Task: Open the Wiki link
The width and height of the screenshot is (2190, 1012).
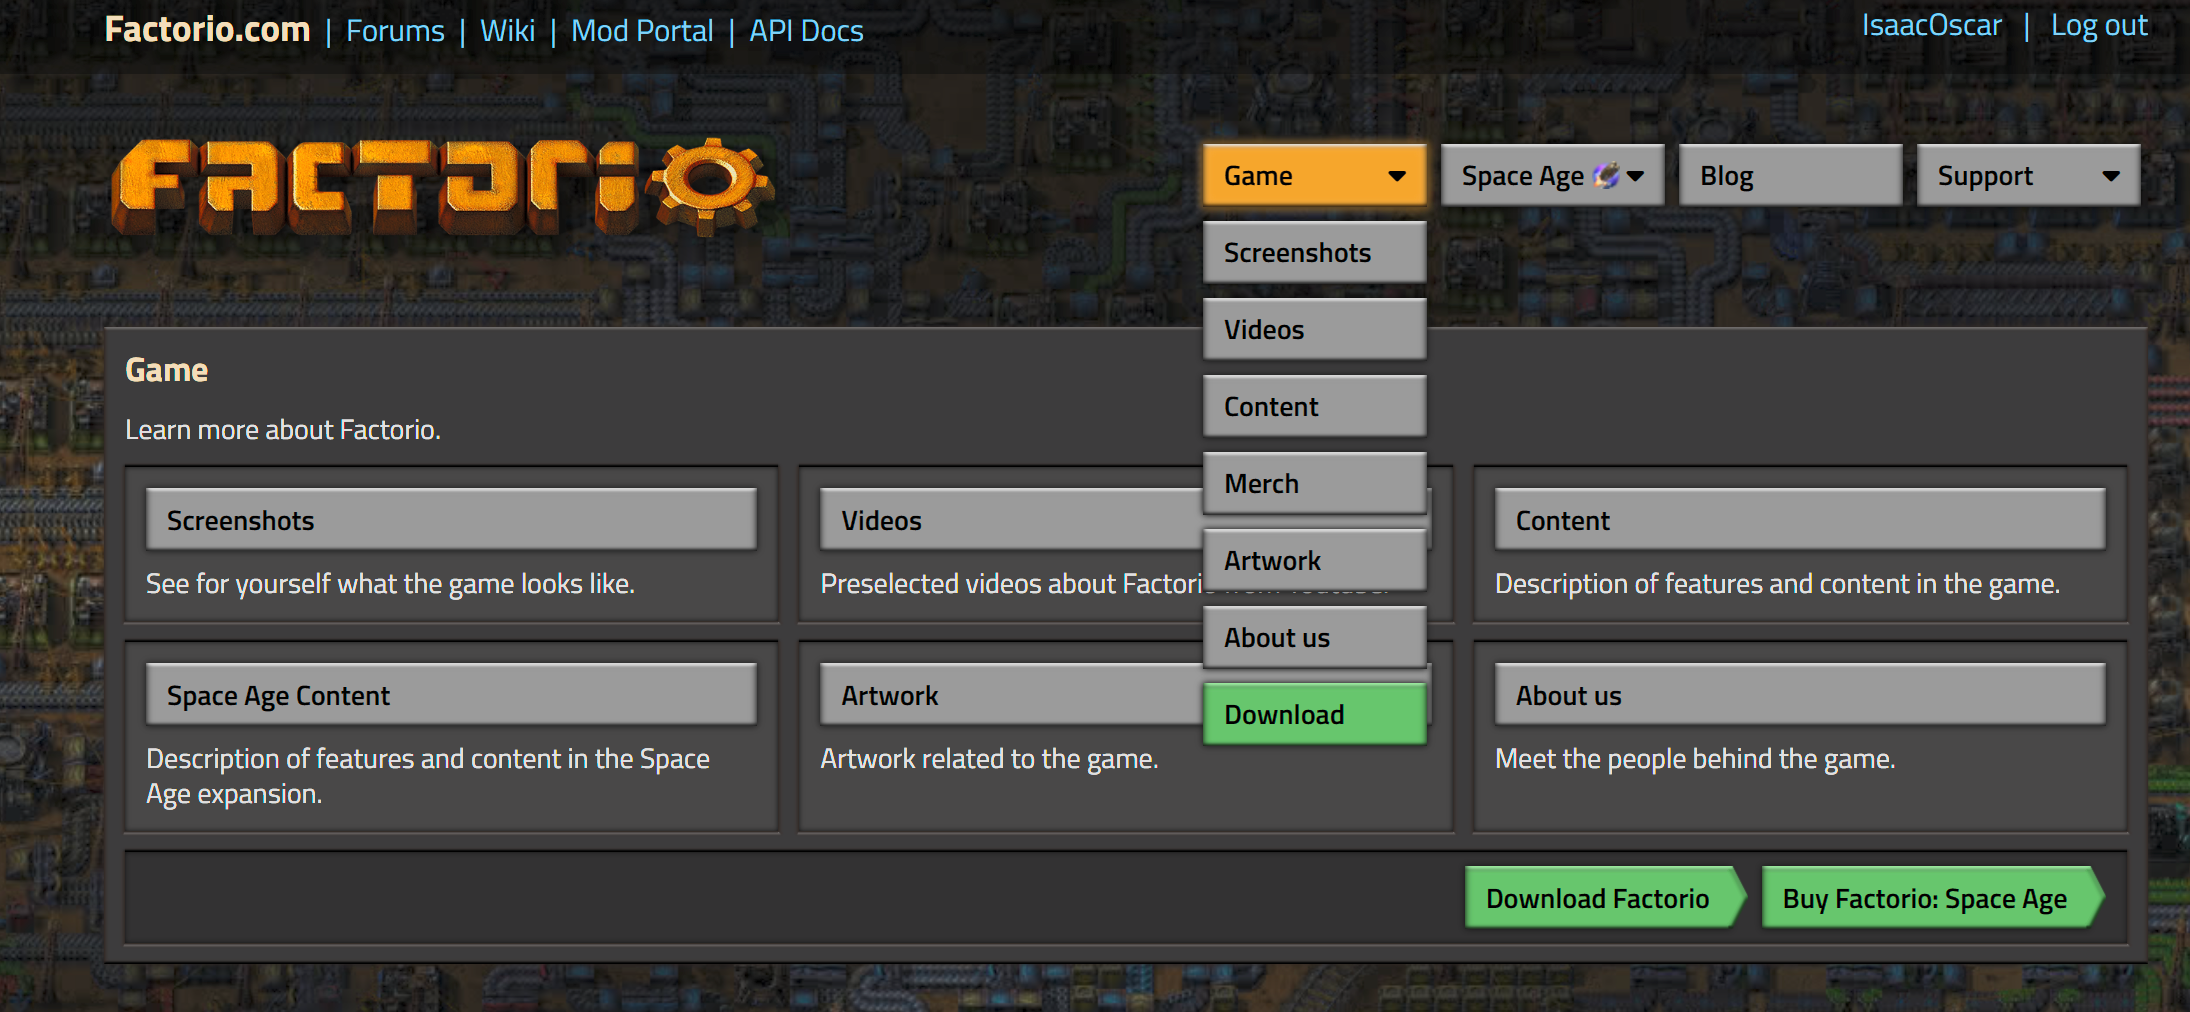Action: coord(508,31)
